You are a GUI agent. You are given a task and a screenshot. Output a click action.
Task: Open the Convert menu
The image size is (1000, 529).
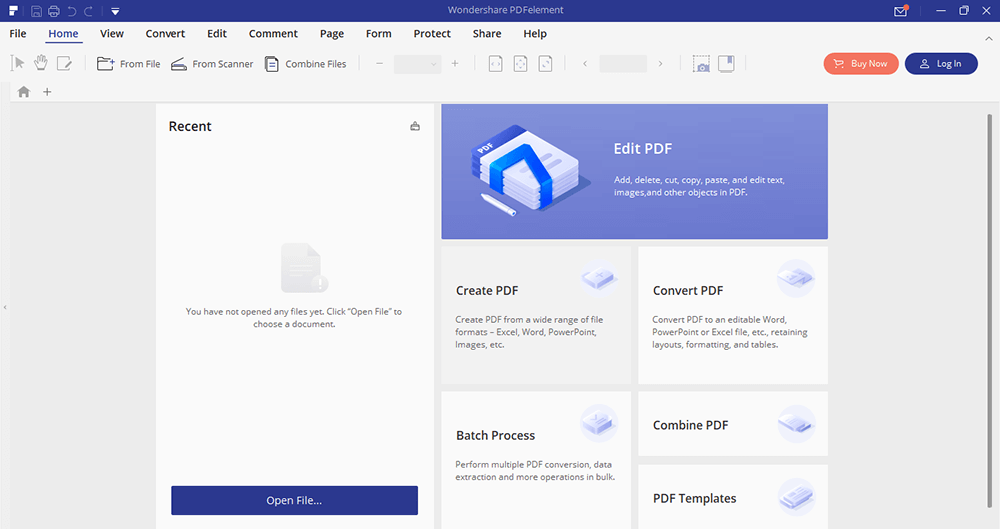pos(165,33)
